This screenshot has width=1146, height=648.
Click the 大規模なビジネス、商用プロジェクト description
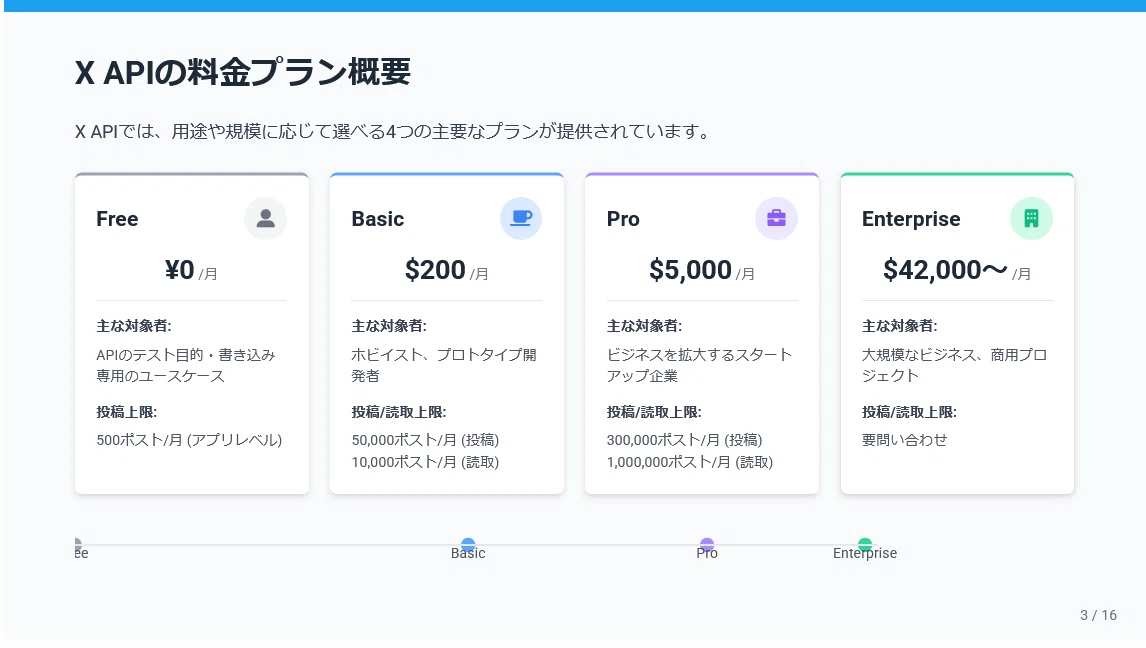click(955, 365)
